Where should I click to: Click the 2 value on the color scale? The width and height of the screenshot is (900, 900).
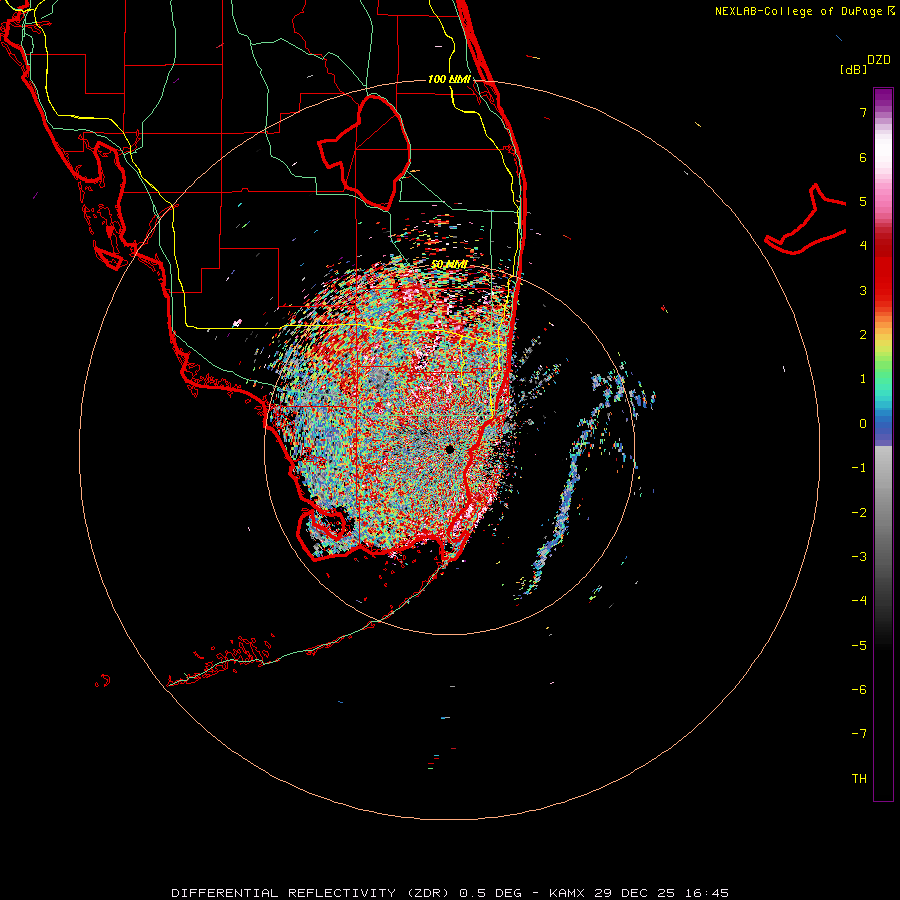[863, 335]
